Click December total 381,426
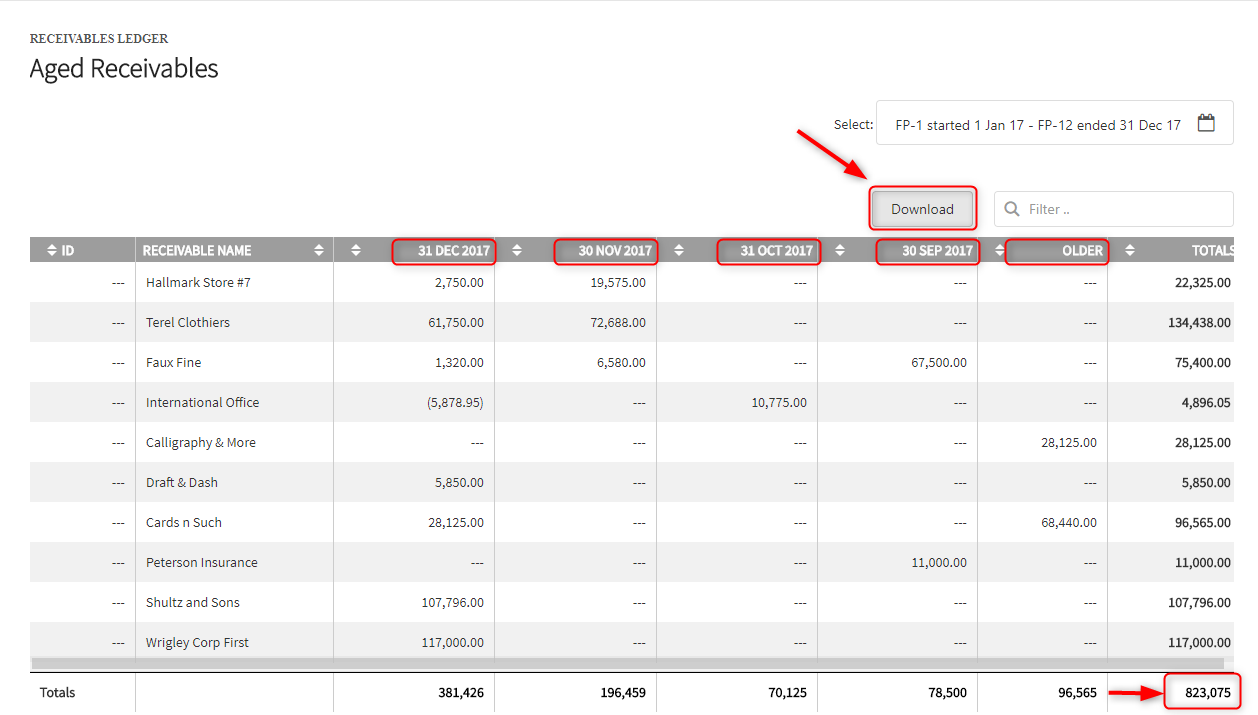Viewport: 1258px width, 715px height. point(461,692)
